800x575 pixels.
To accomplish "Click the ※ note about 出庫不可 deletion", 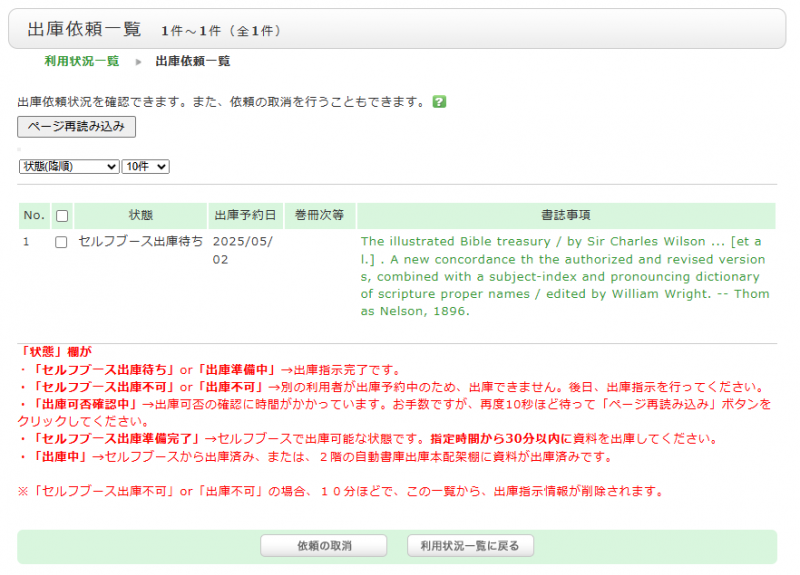I will pos(340,491).
